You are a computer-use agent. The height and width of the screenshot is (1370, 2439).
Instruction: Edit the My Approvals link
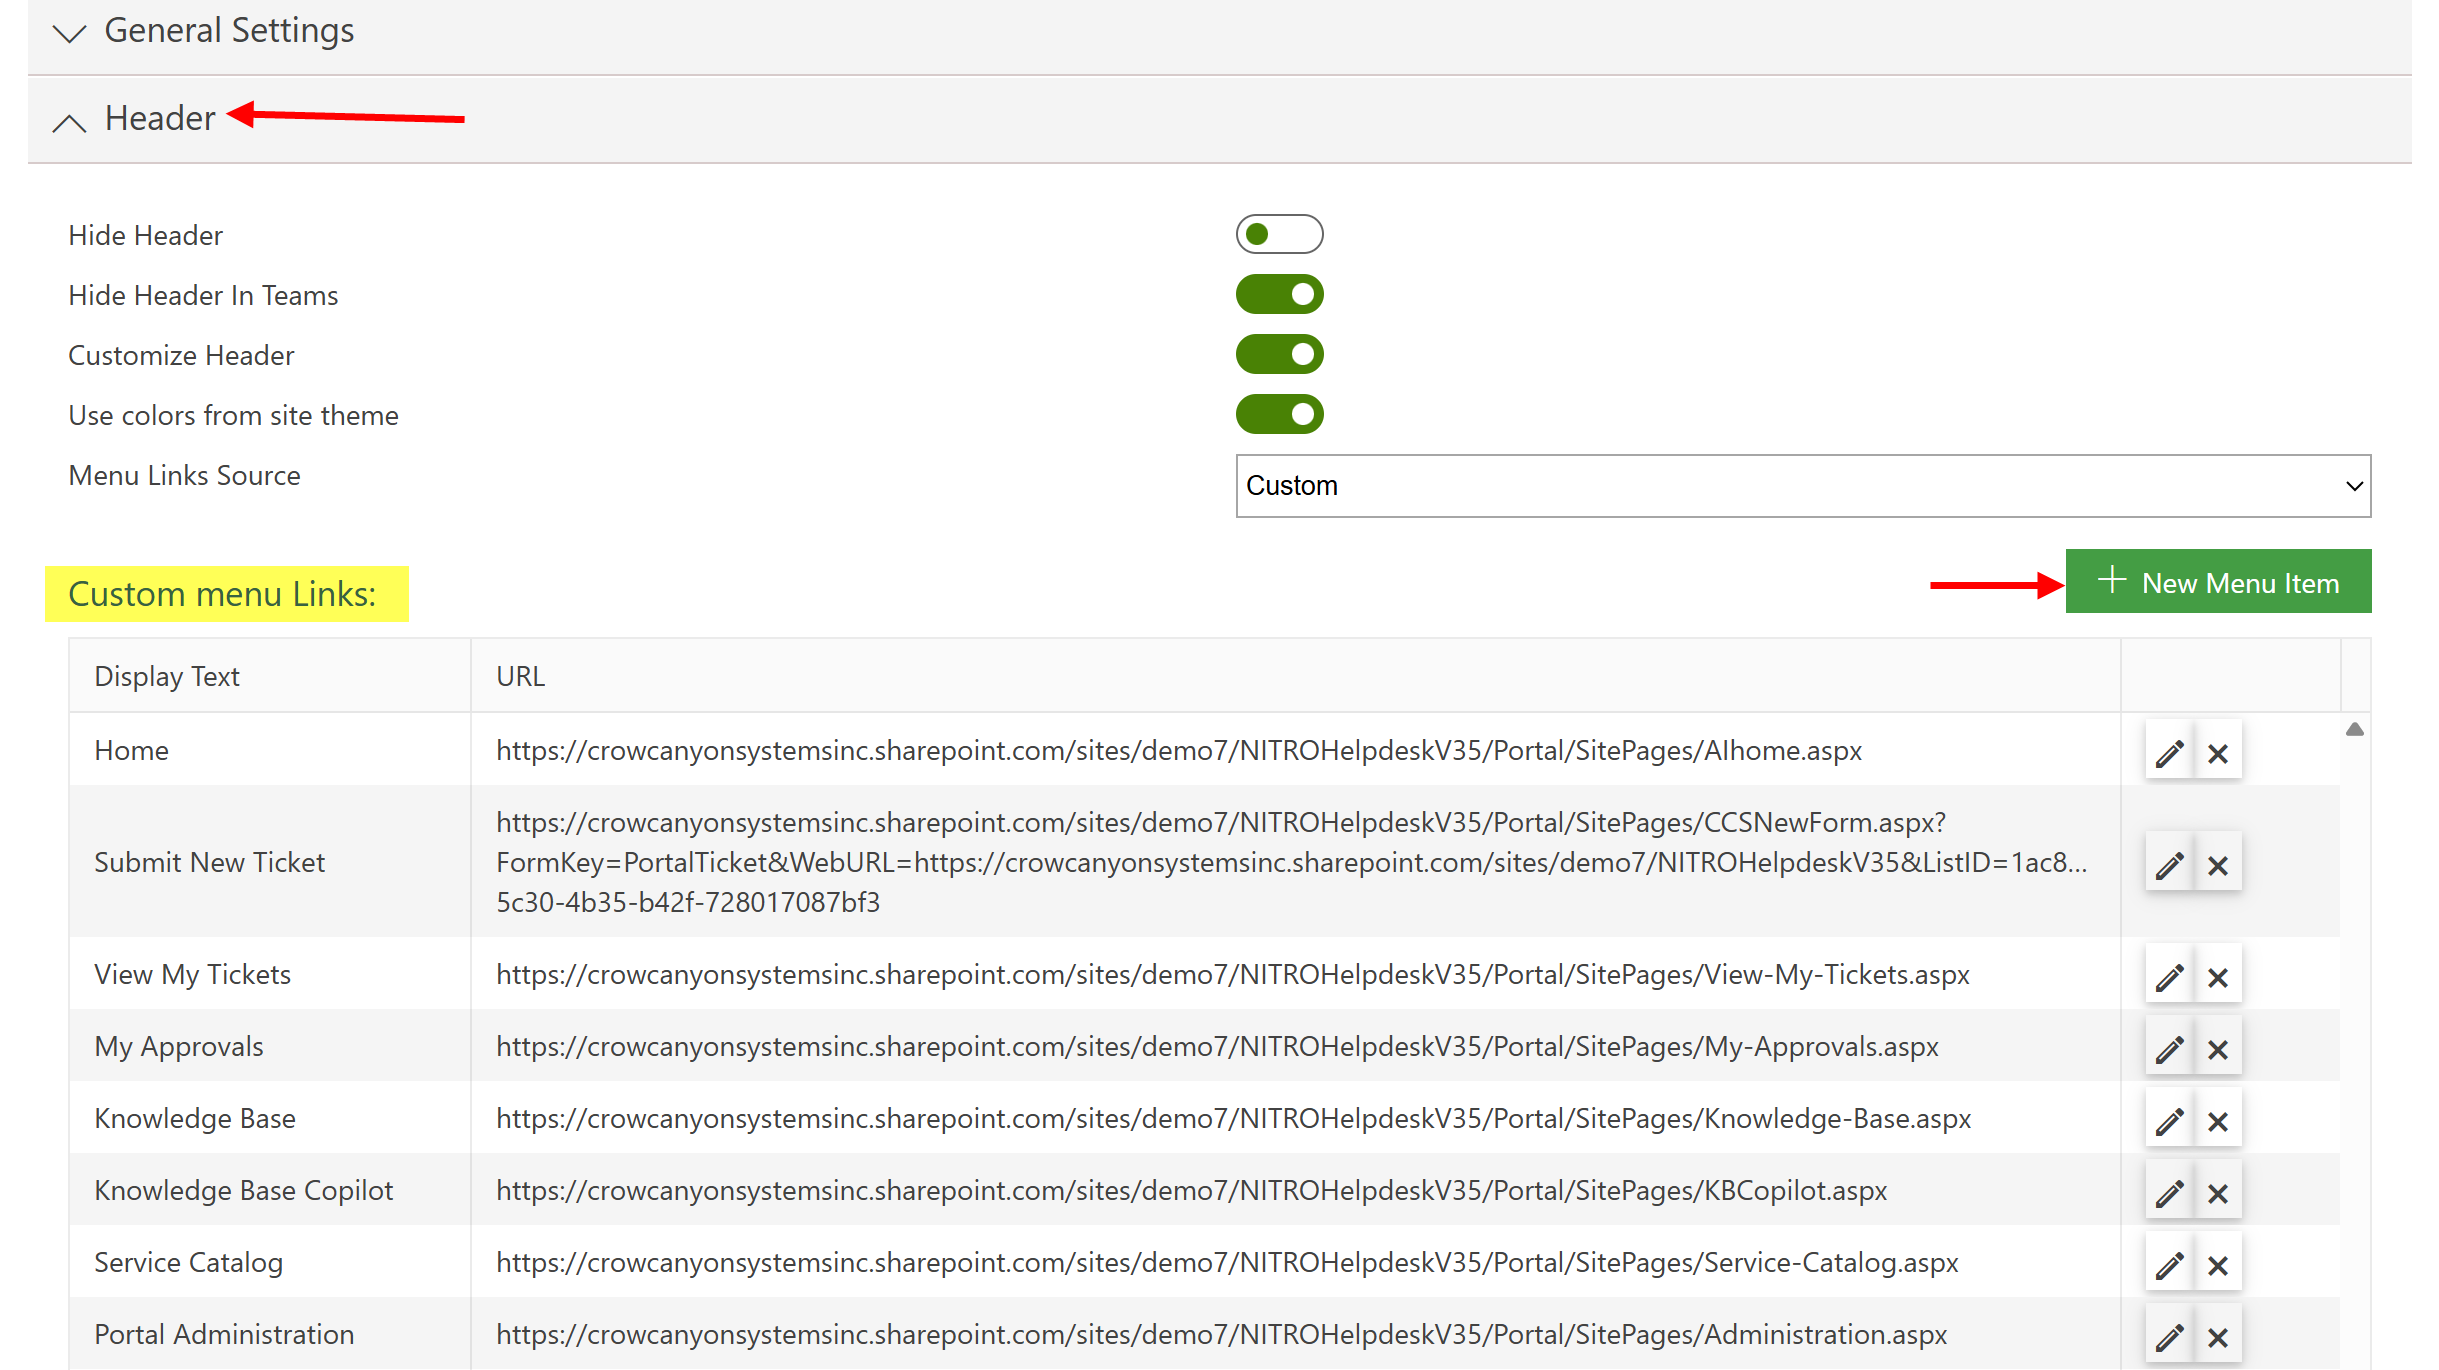(2169, 1049)
